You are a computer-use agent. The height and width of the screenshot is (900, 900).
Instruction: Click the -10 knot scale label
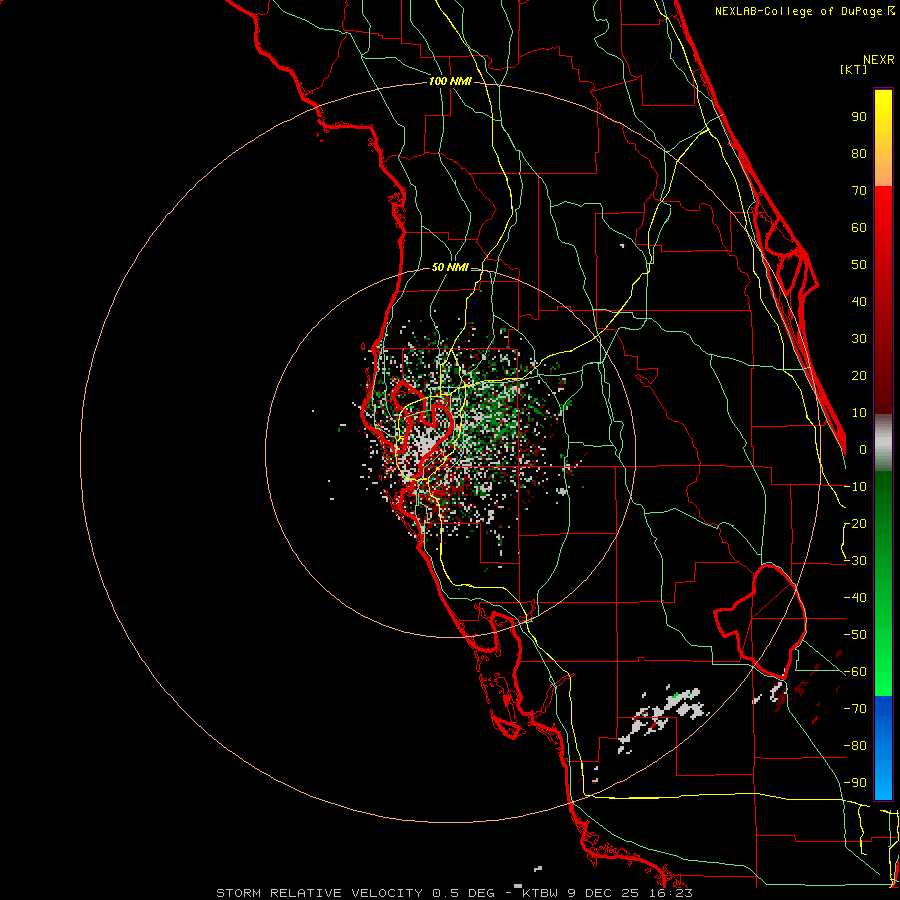(855, 487)
